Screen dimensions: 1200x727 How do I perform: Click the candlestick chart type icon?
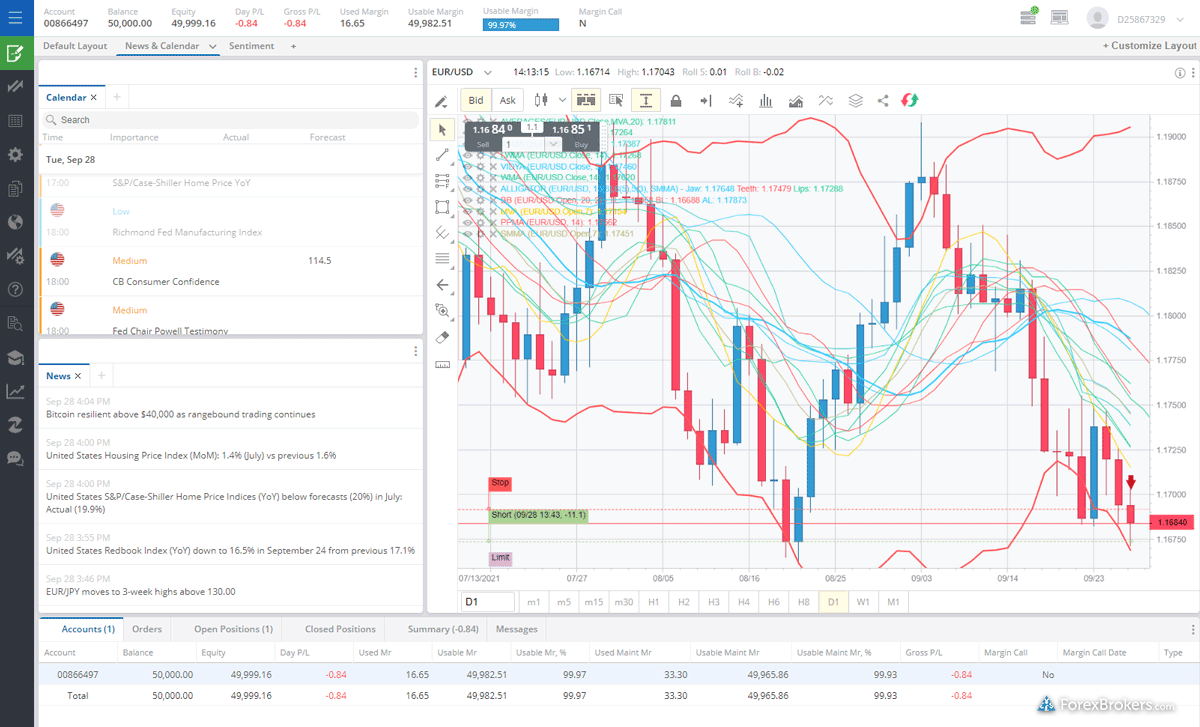[542, 100]
